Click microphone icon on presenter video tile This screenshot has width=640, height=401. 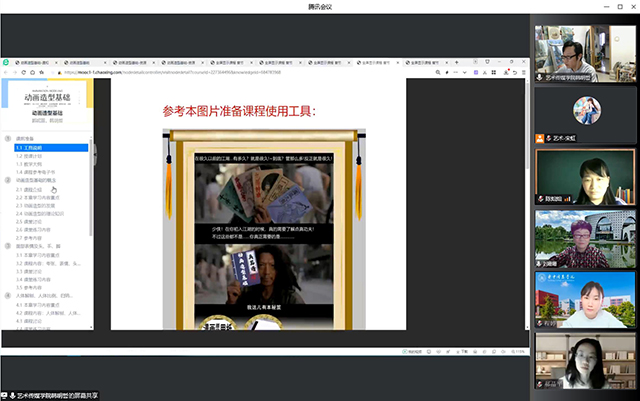(x=540, y=78)
